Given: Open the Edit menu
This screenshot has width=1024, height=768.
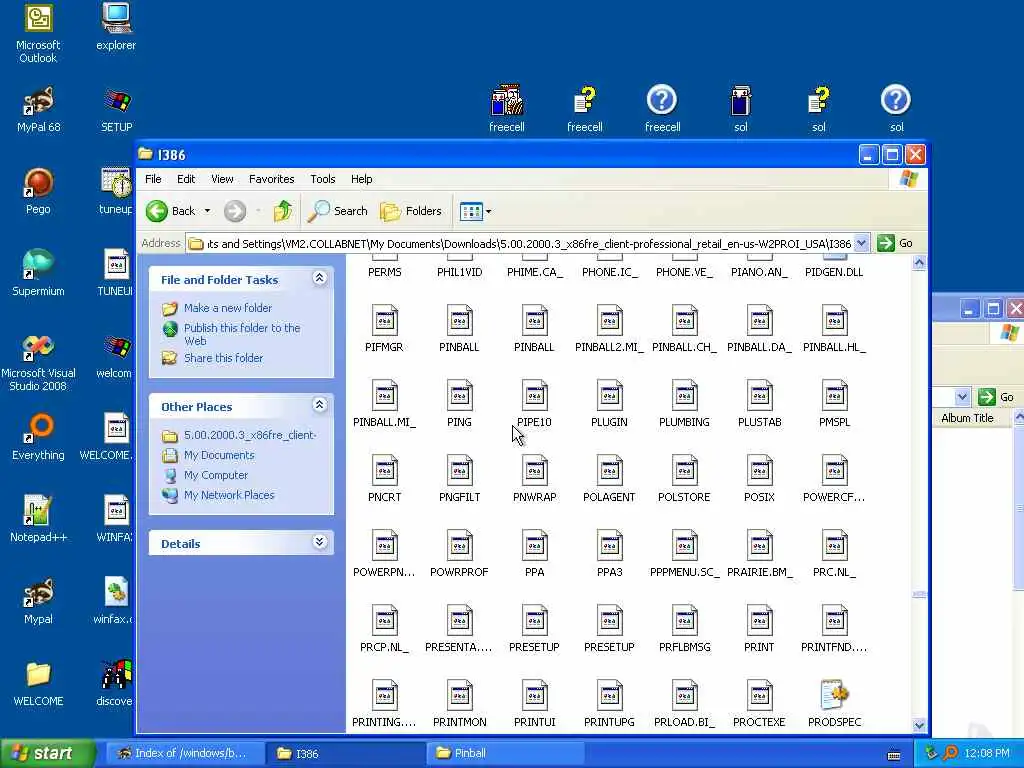Looking at the screenshot, I should [186, 179].
